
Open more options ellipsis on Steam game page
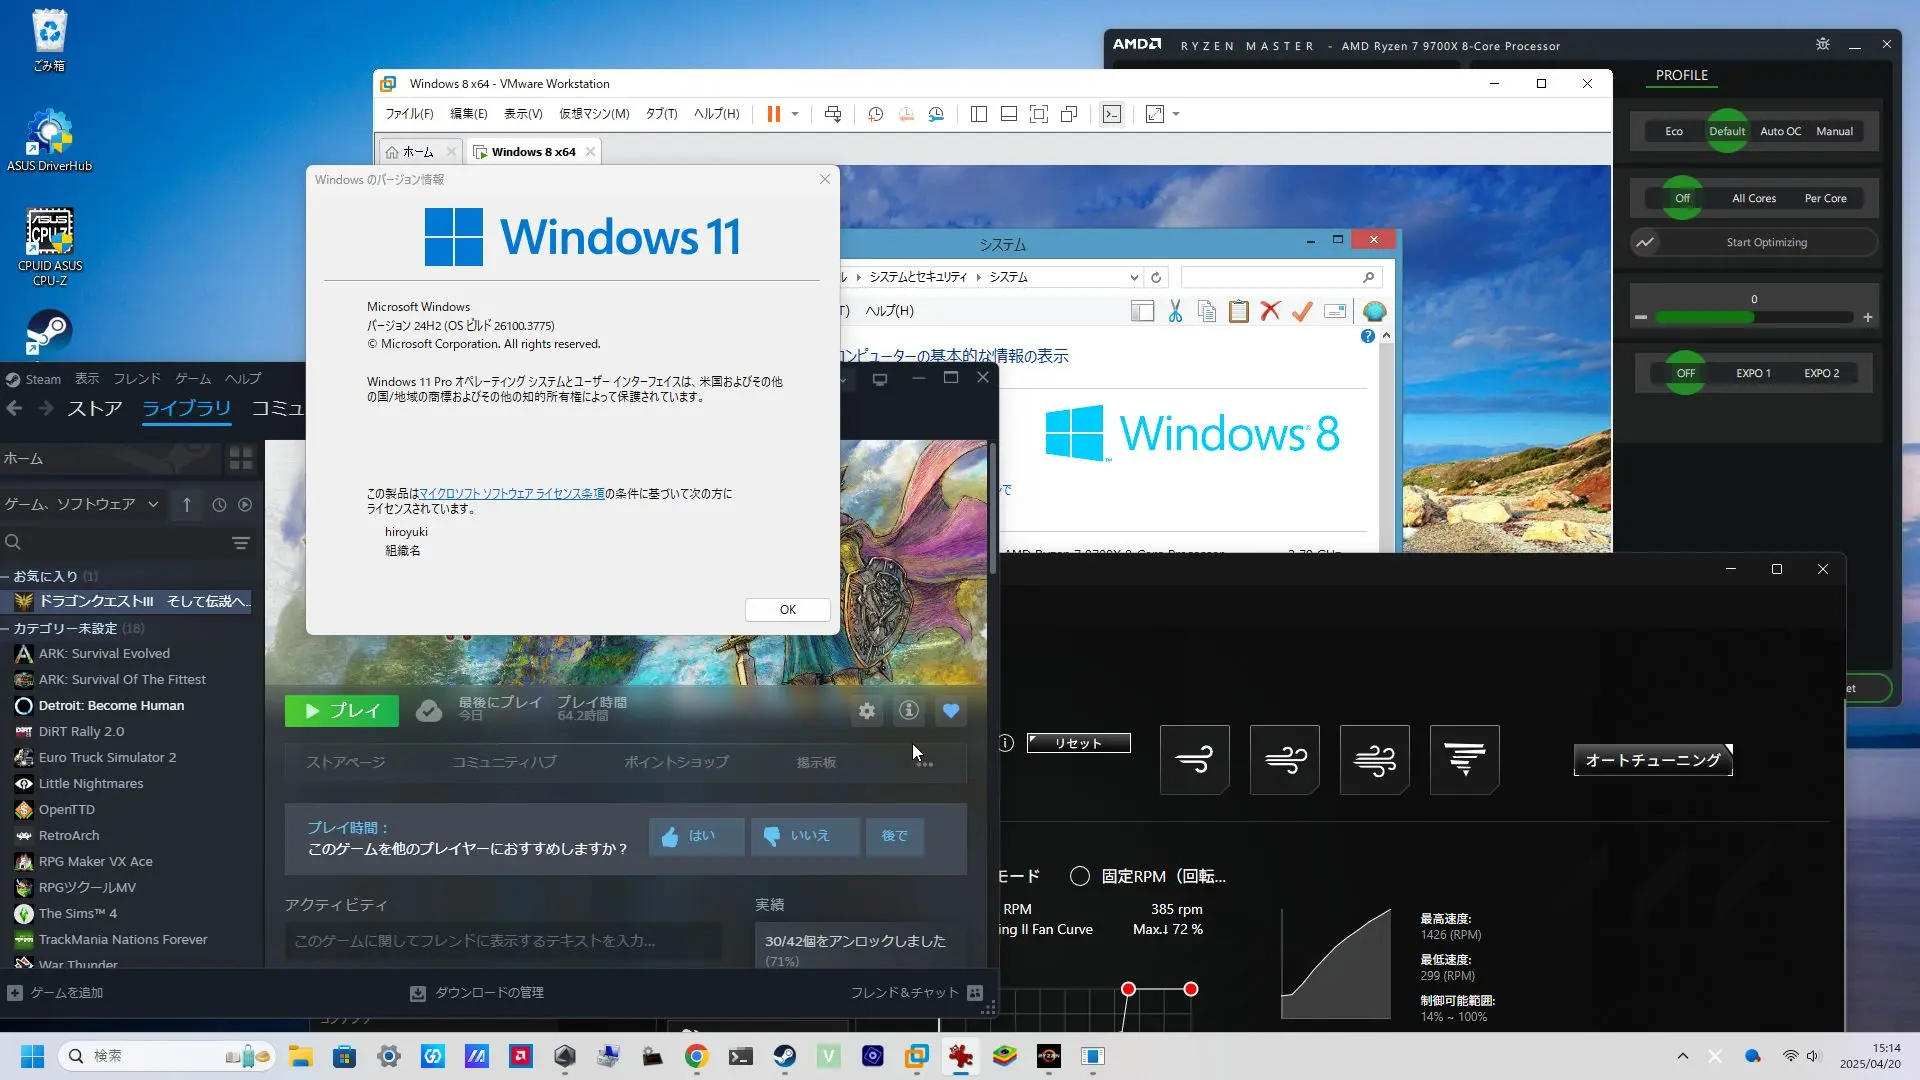925,763
